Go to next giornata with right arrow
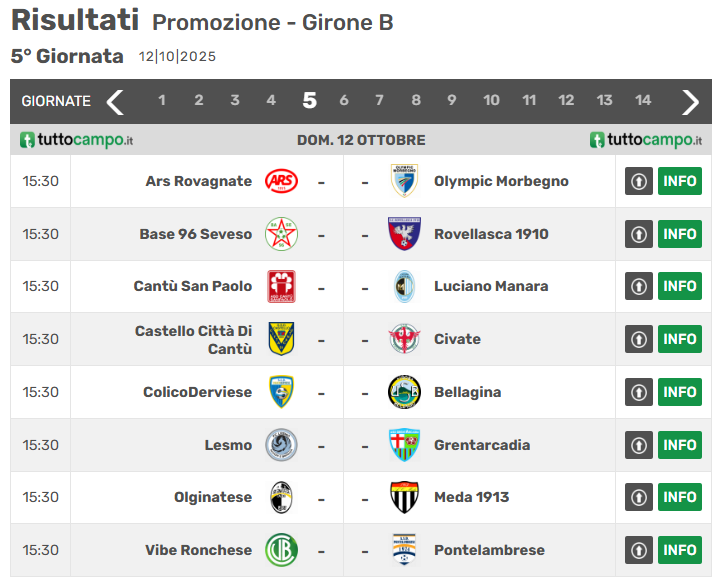This screenshot has width=717, height=585. [690, 101]
